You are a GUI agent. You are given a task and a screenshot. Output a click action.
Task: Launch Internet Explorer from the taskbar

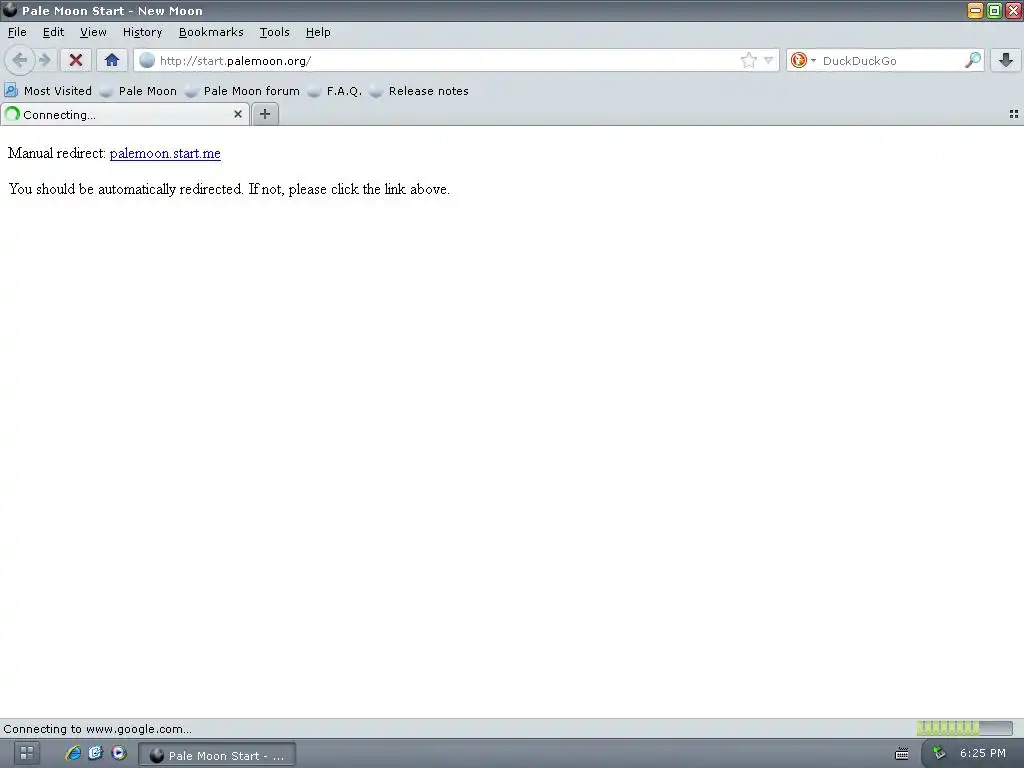73,753
